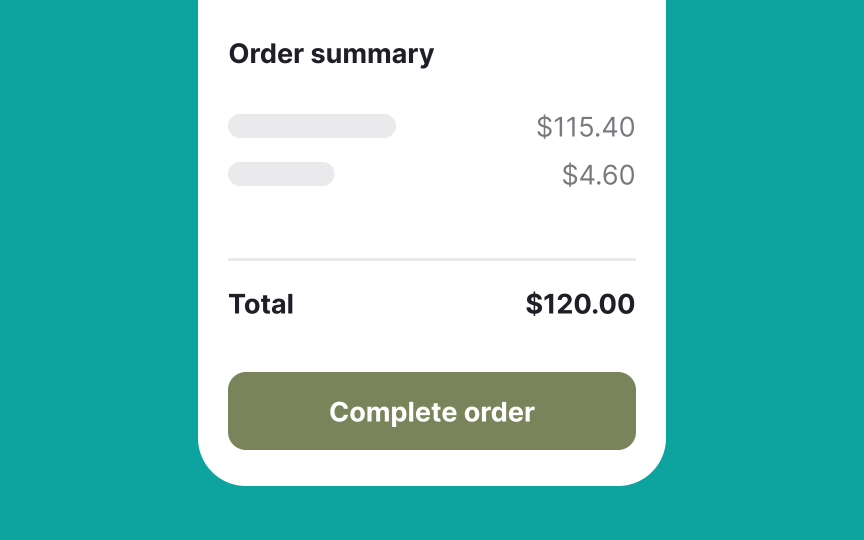Select the $4.60 line item price
This screenshot has width=864, height=540.
(598, 175)
